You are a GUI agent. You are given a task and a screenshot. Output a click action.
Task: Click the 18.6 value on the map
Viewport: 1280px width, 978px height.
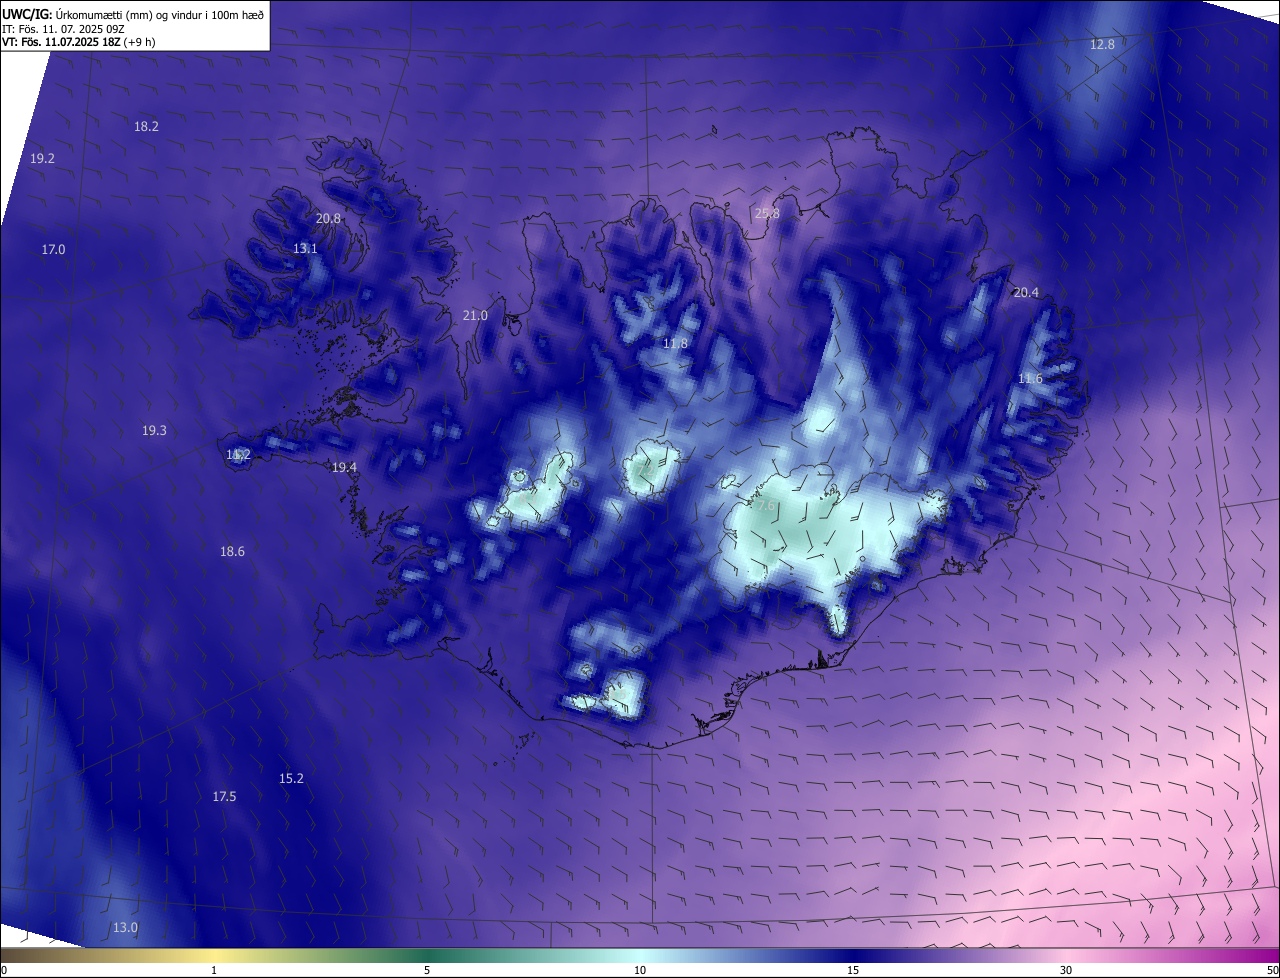coord(232,551)
